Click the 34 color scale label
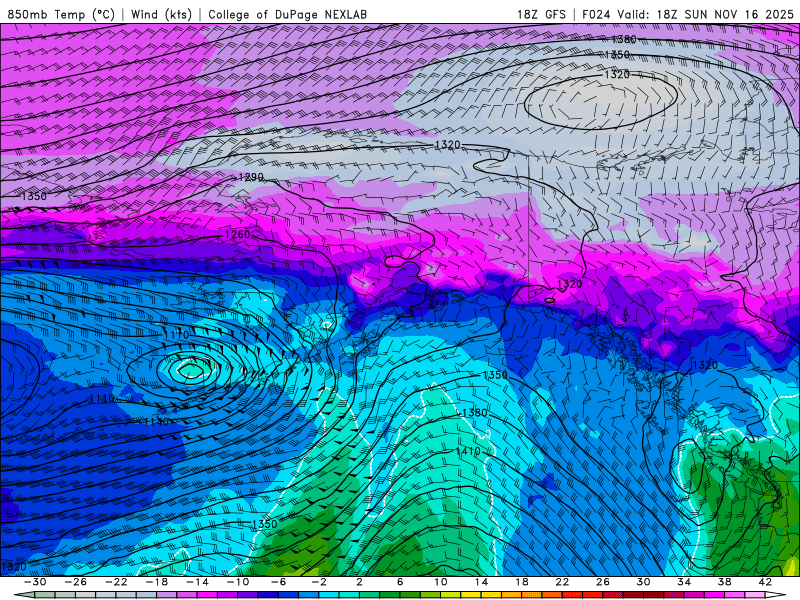 (684, 582)
